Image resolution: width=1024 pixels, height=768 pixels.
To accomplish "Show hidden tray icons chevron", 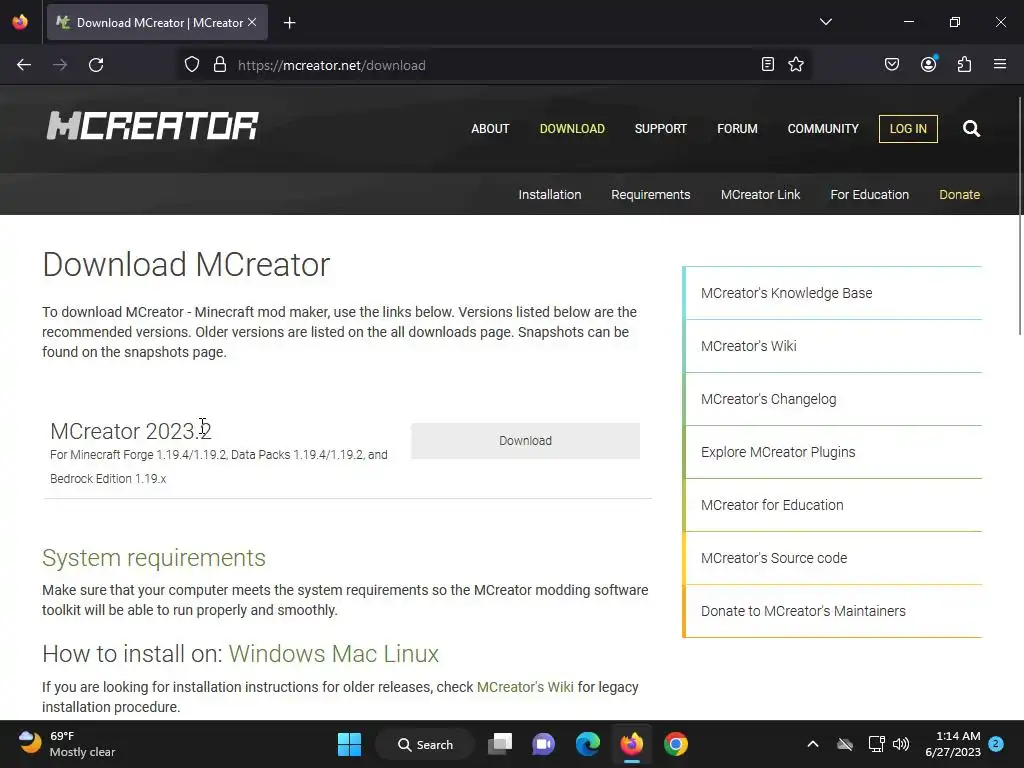I will pyautogui.click(x=813, y=744).
